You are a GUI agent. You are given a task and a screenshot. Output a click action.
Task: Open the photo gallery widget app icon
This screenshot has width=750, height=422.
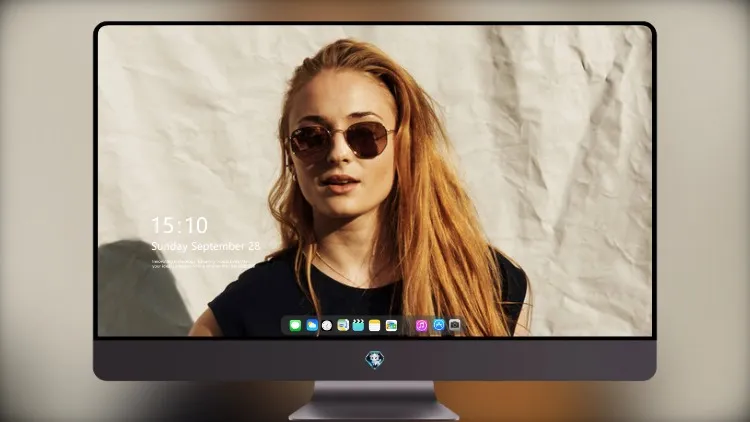point(391,326)
